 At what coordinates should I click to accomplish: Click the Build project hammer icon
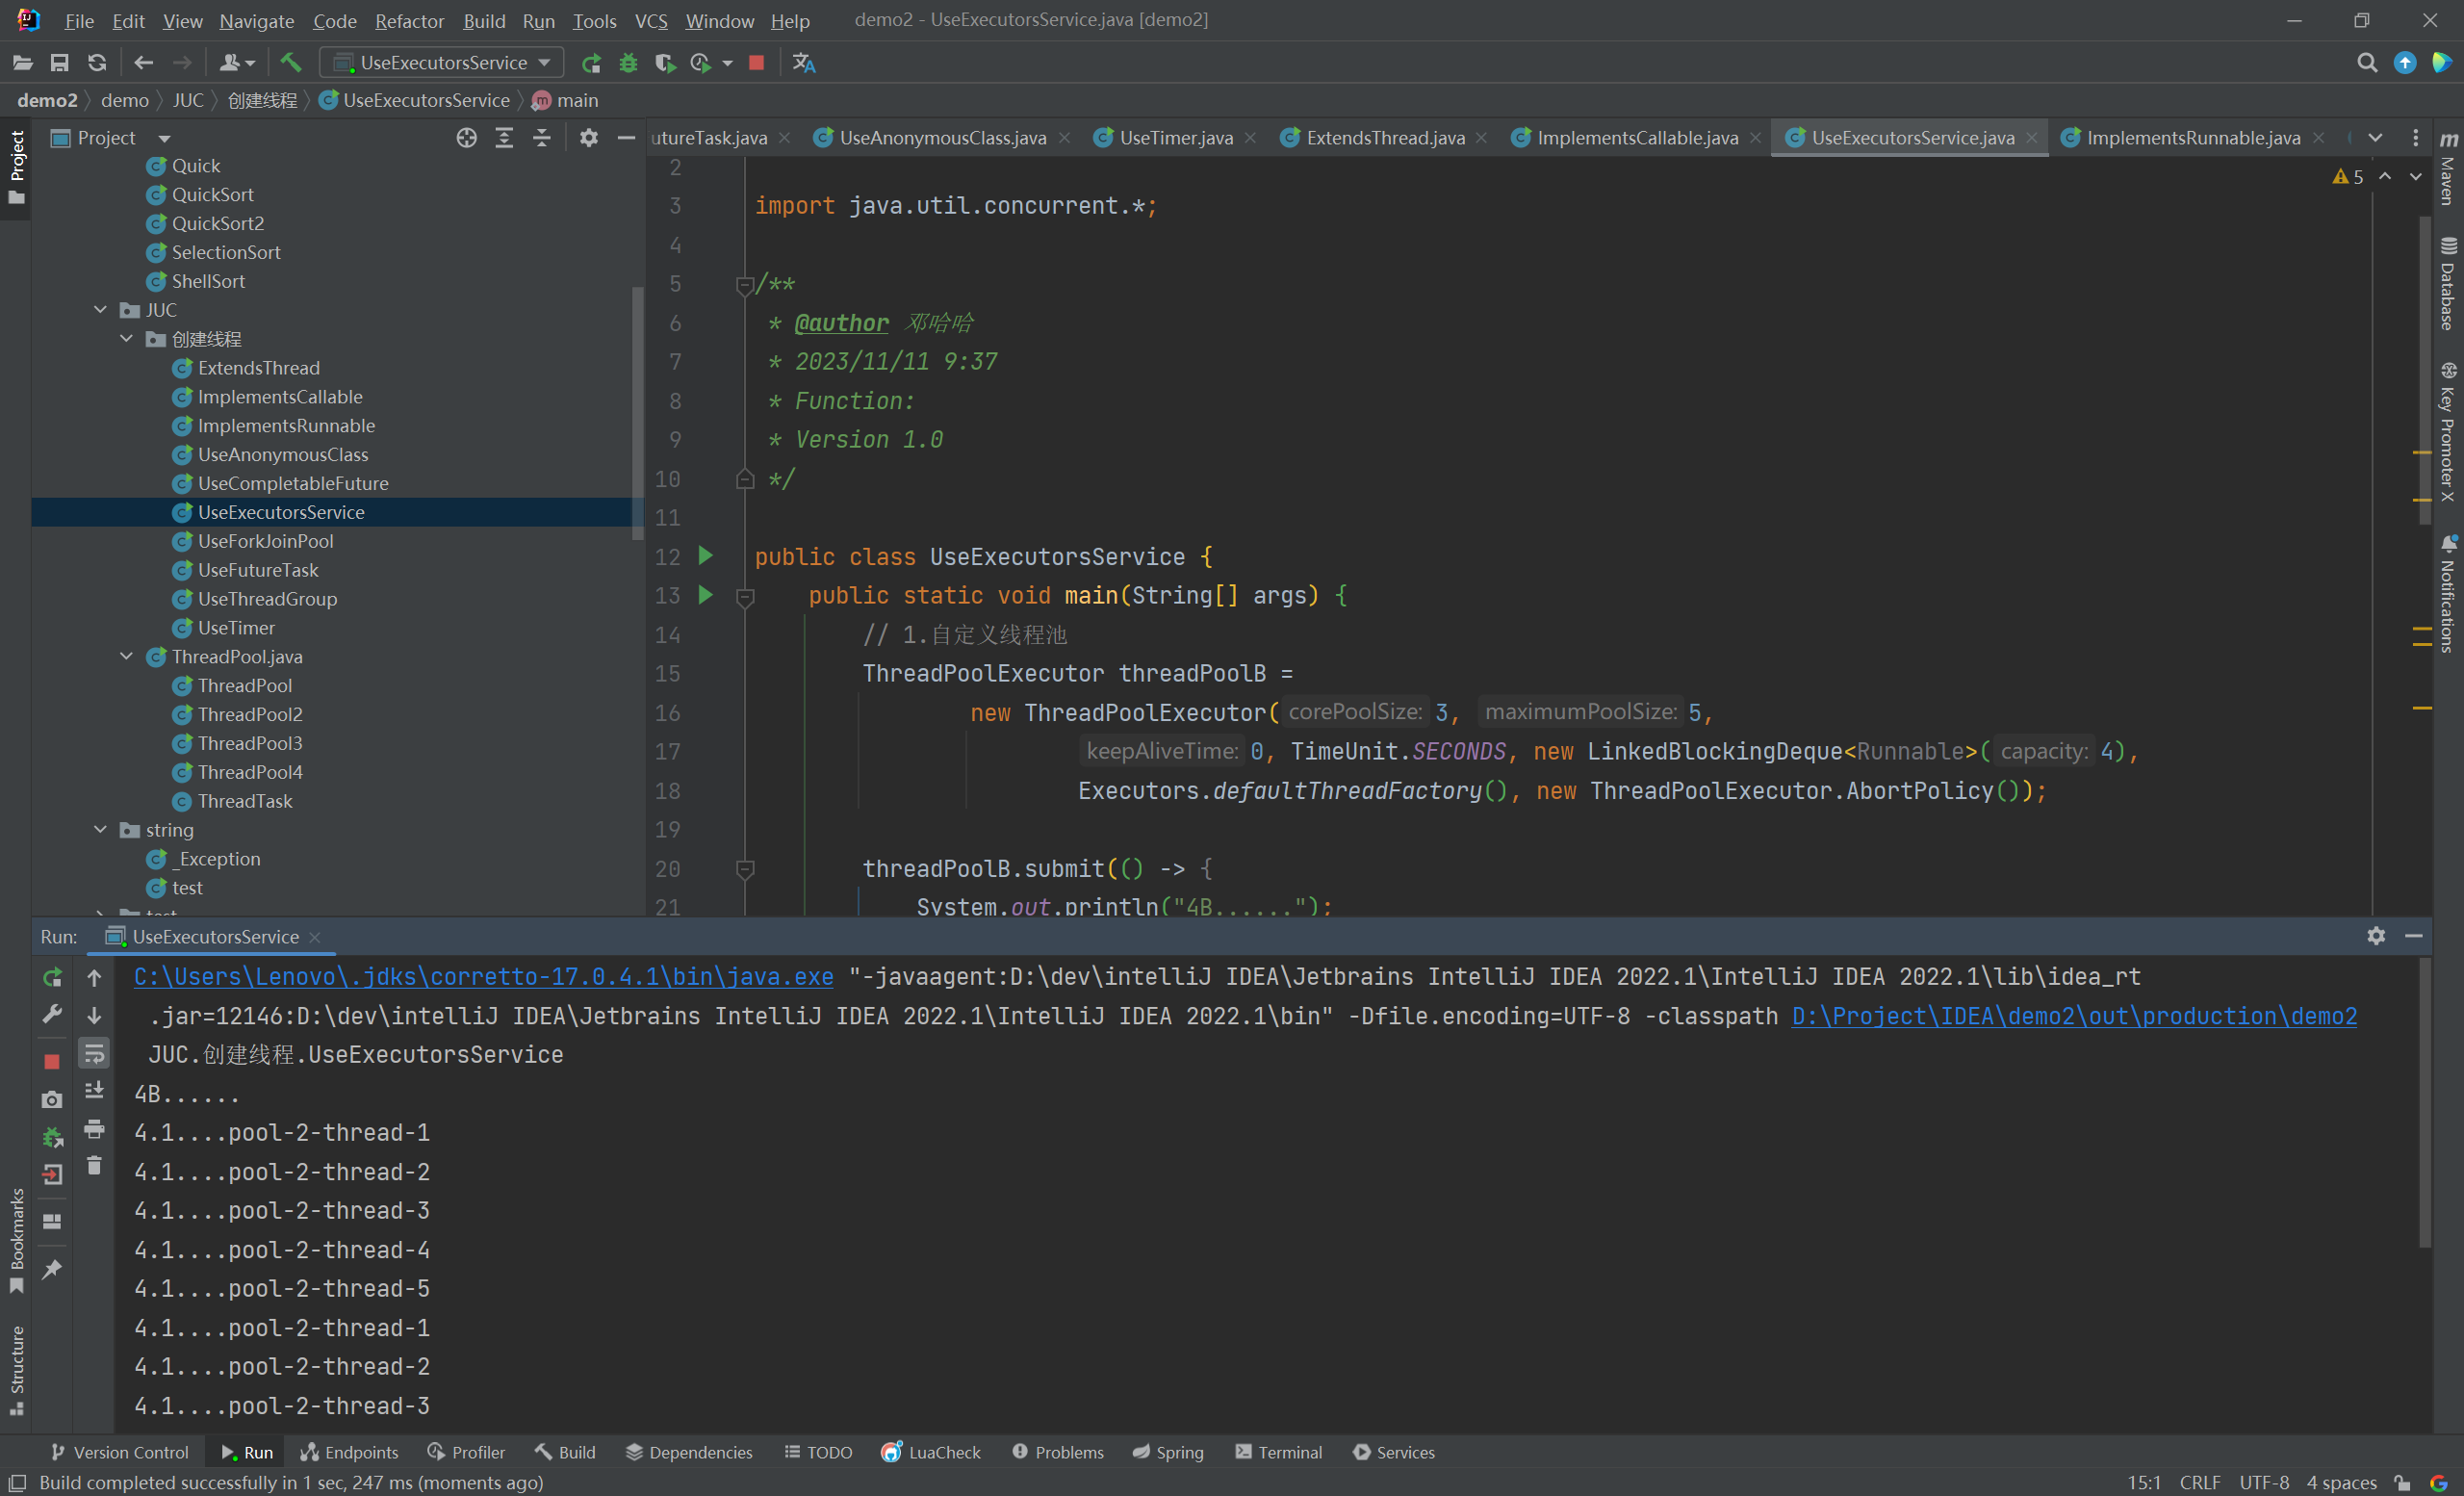290,63
